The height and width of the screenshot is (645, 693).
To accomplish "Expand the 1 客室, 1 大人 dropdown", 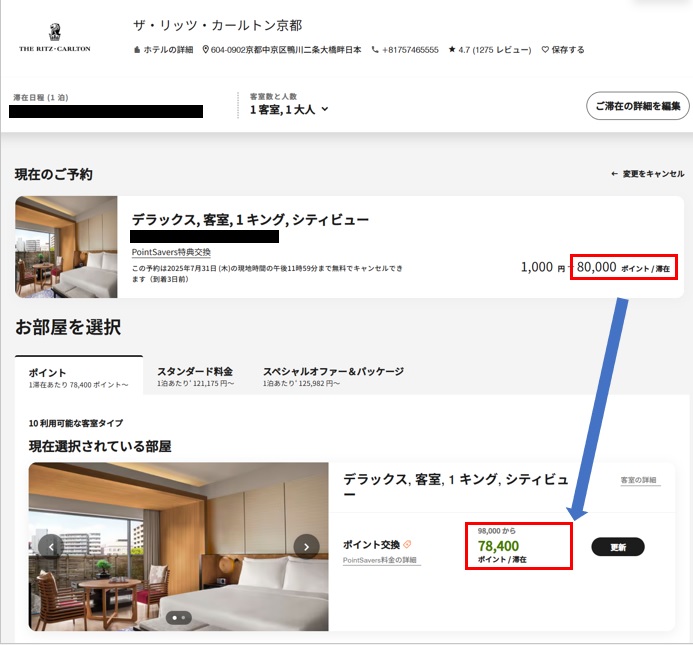I will [x=289, y=109].
